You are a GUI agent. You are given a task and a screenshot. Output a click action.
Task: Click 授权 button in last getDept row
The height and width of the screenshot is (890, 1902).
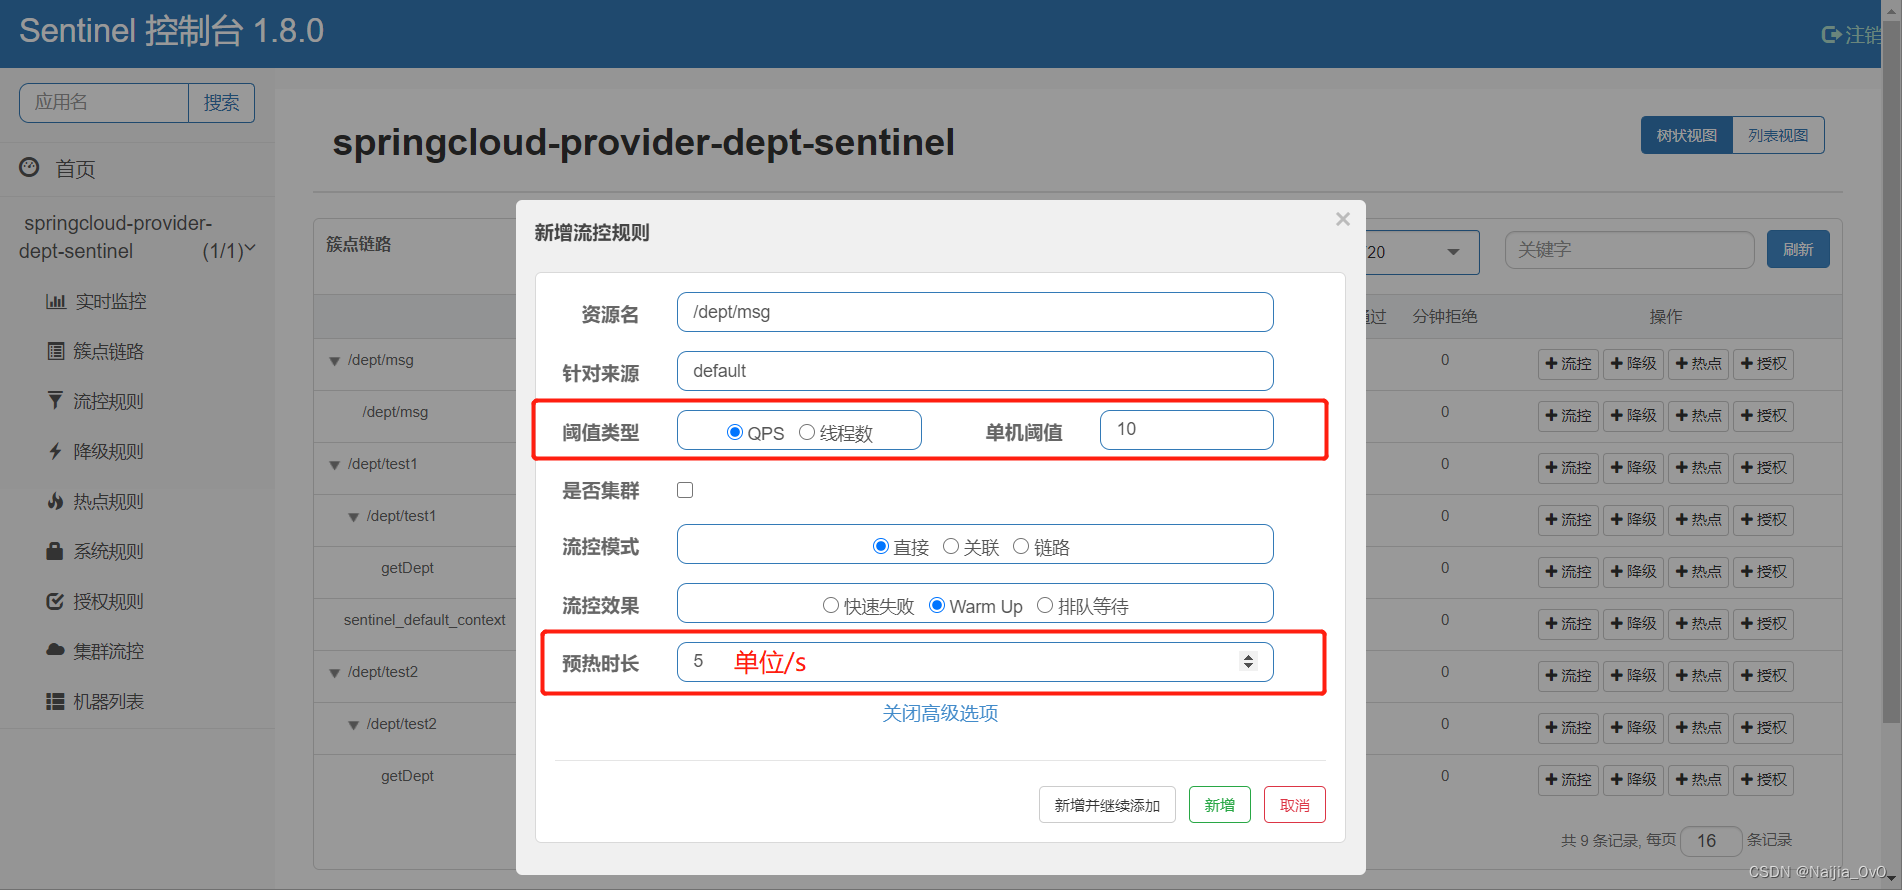1763,780
